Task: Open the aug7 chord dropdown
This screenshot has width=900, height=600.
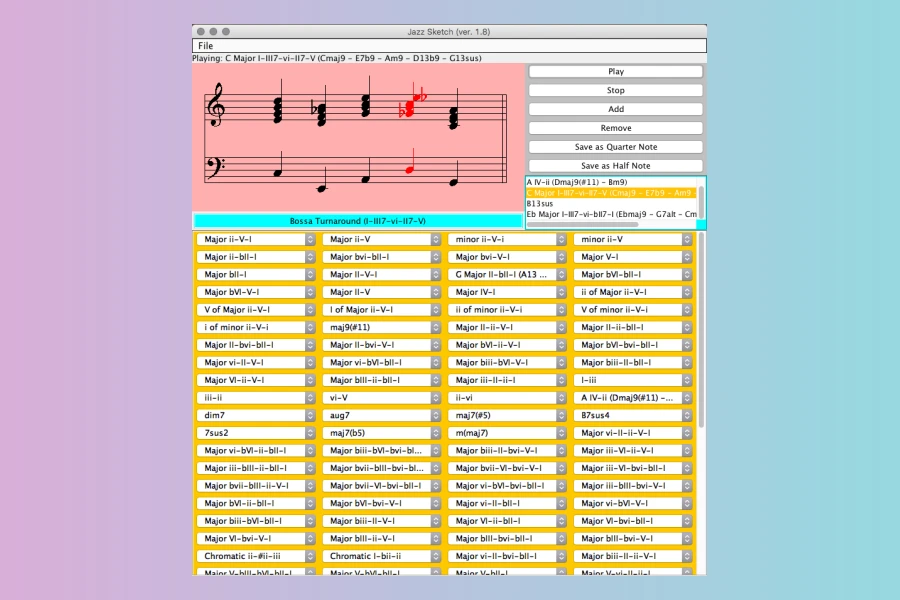Action: pos(382,415)
